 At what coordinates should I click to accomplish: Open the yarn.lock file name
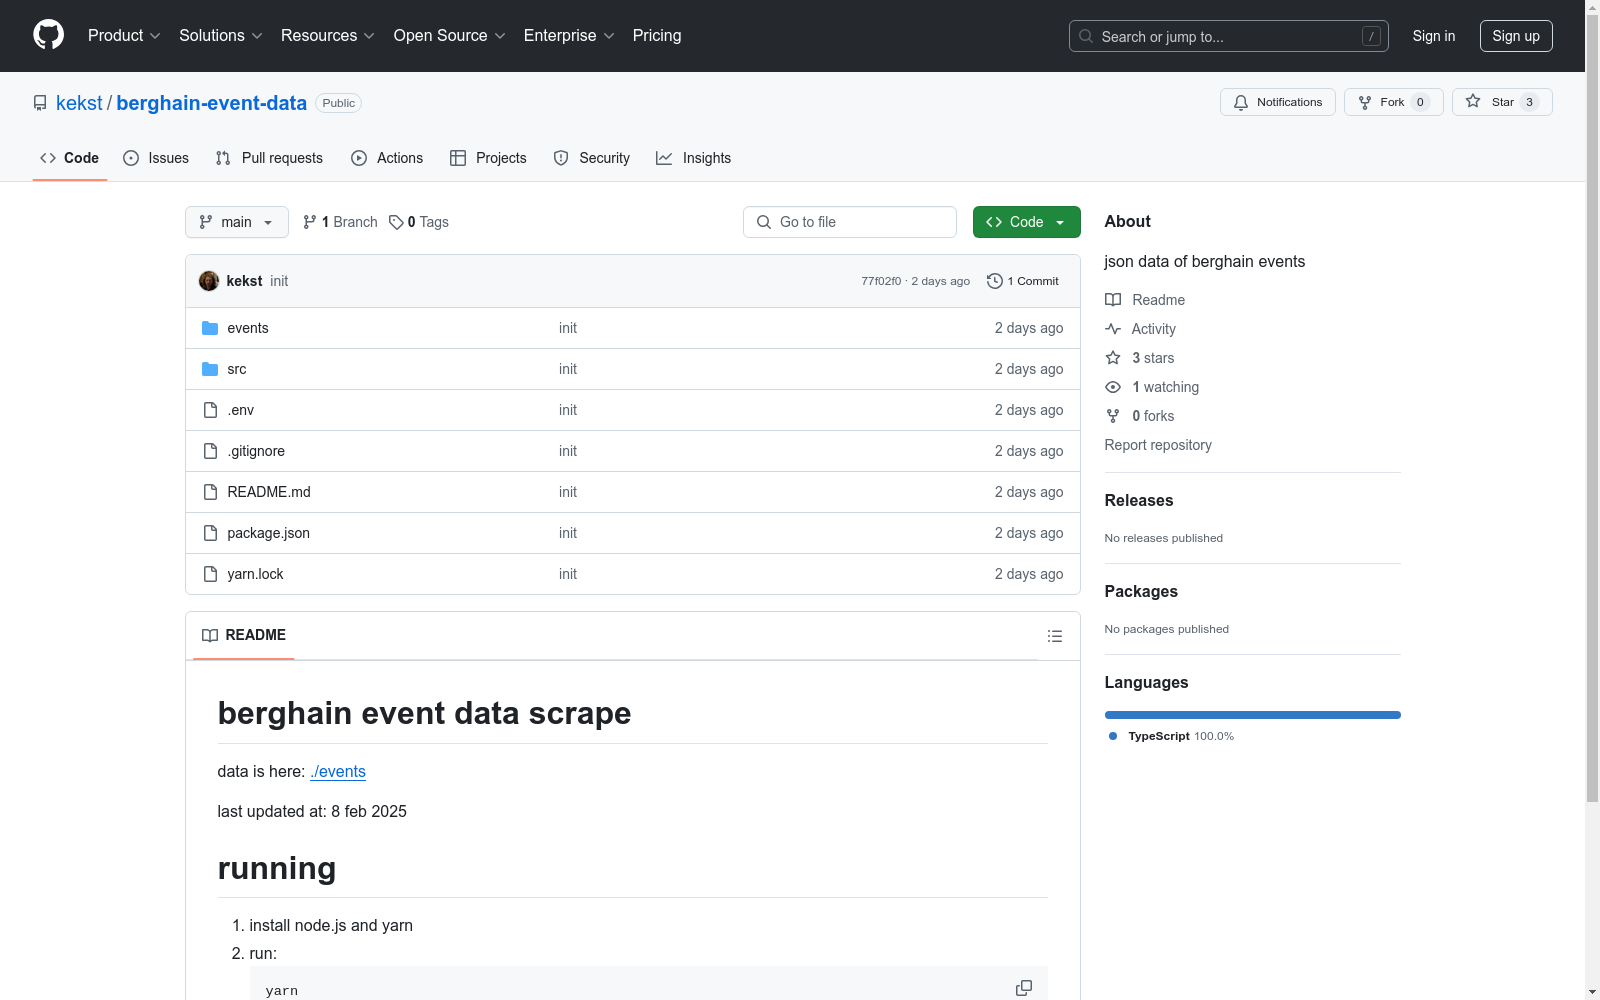point(255,574)
